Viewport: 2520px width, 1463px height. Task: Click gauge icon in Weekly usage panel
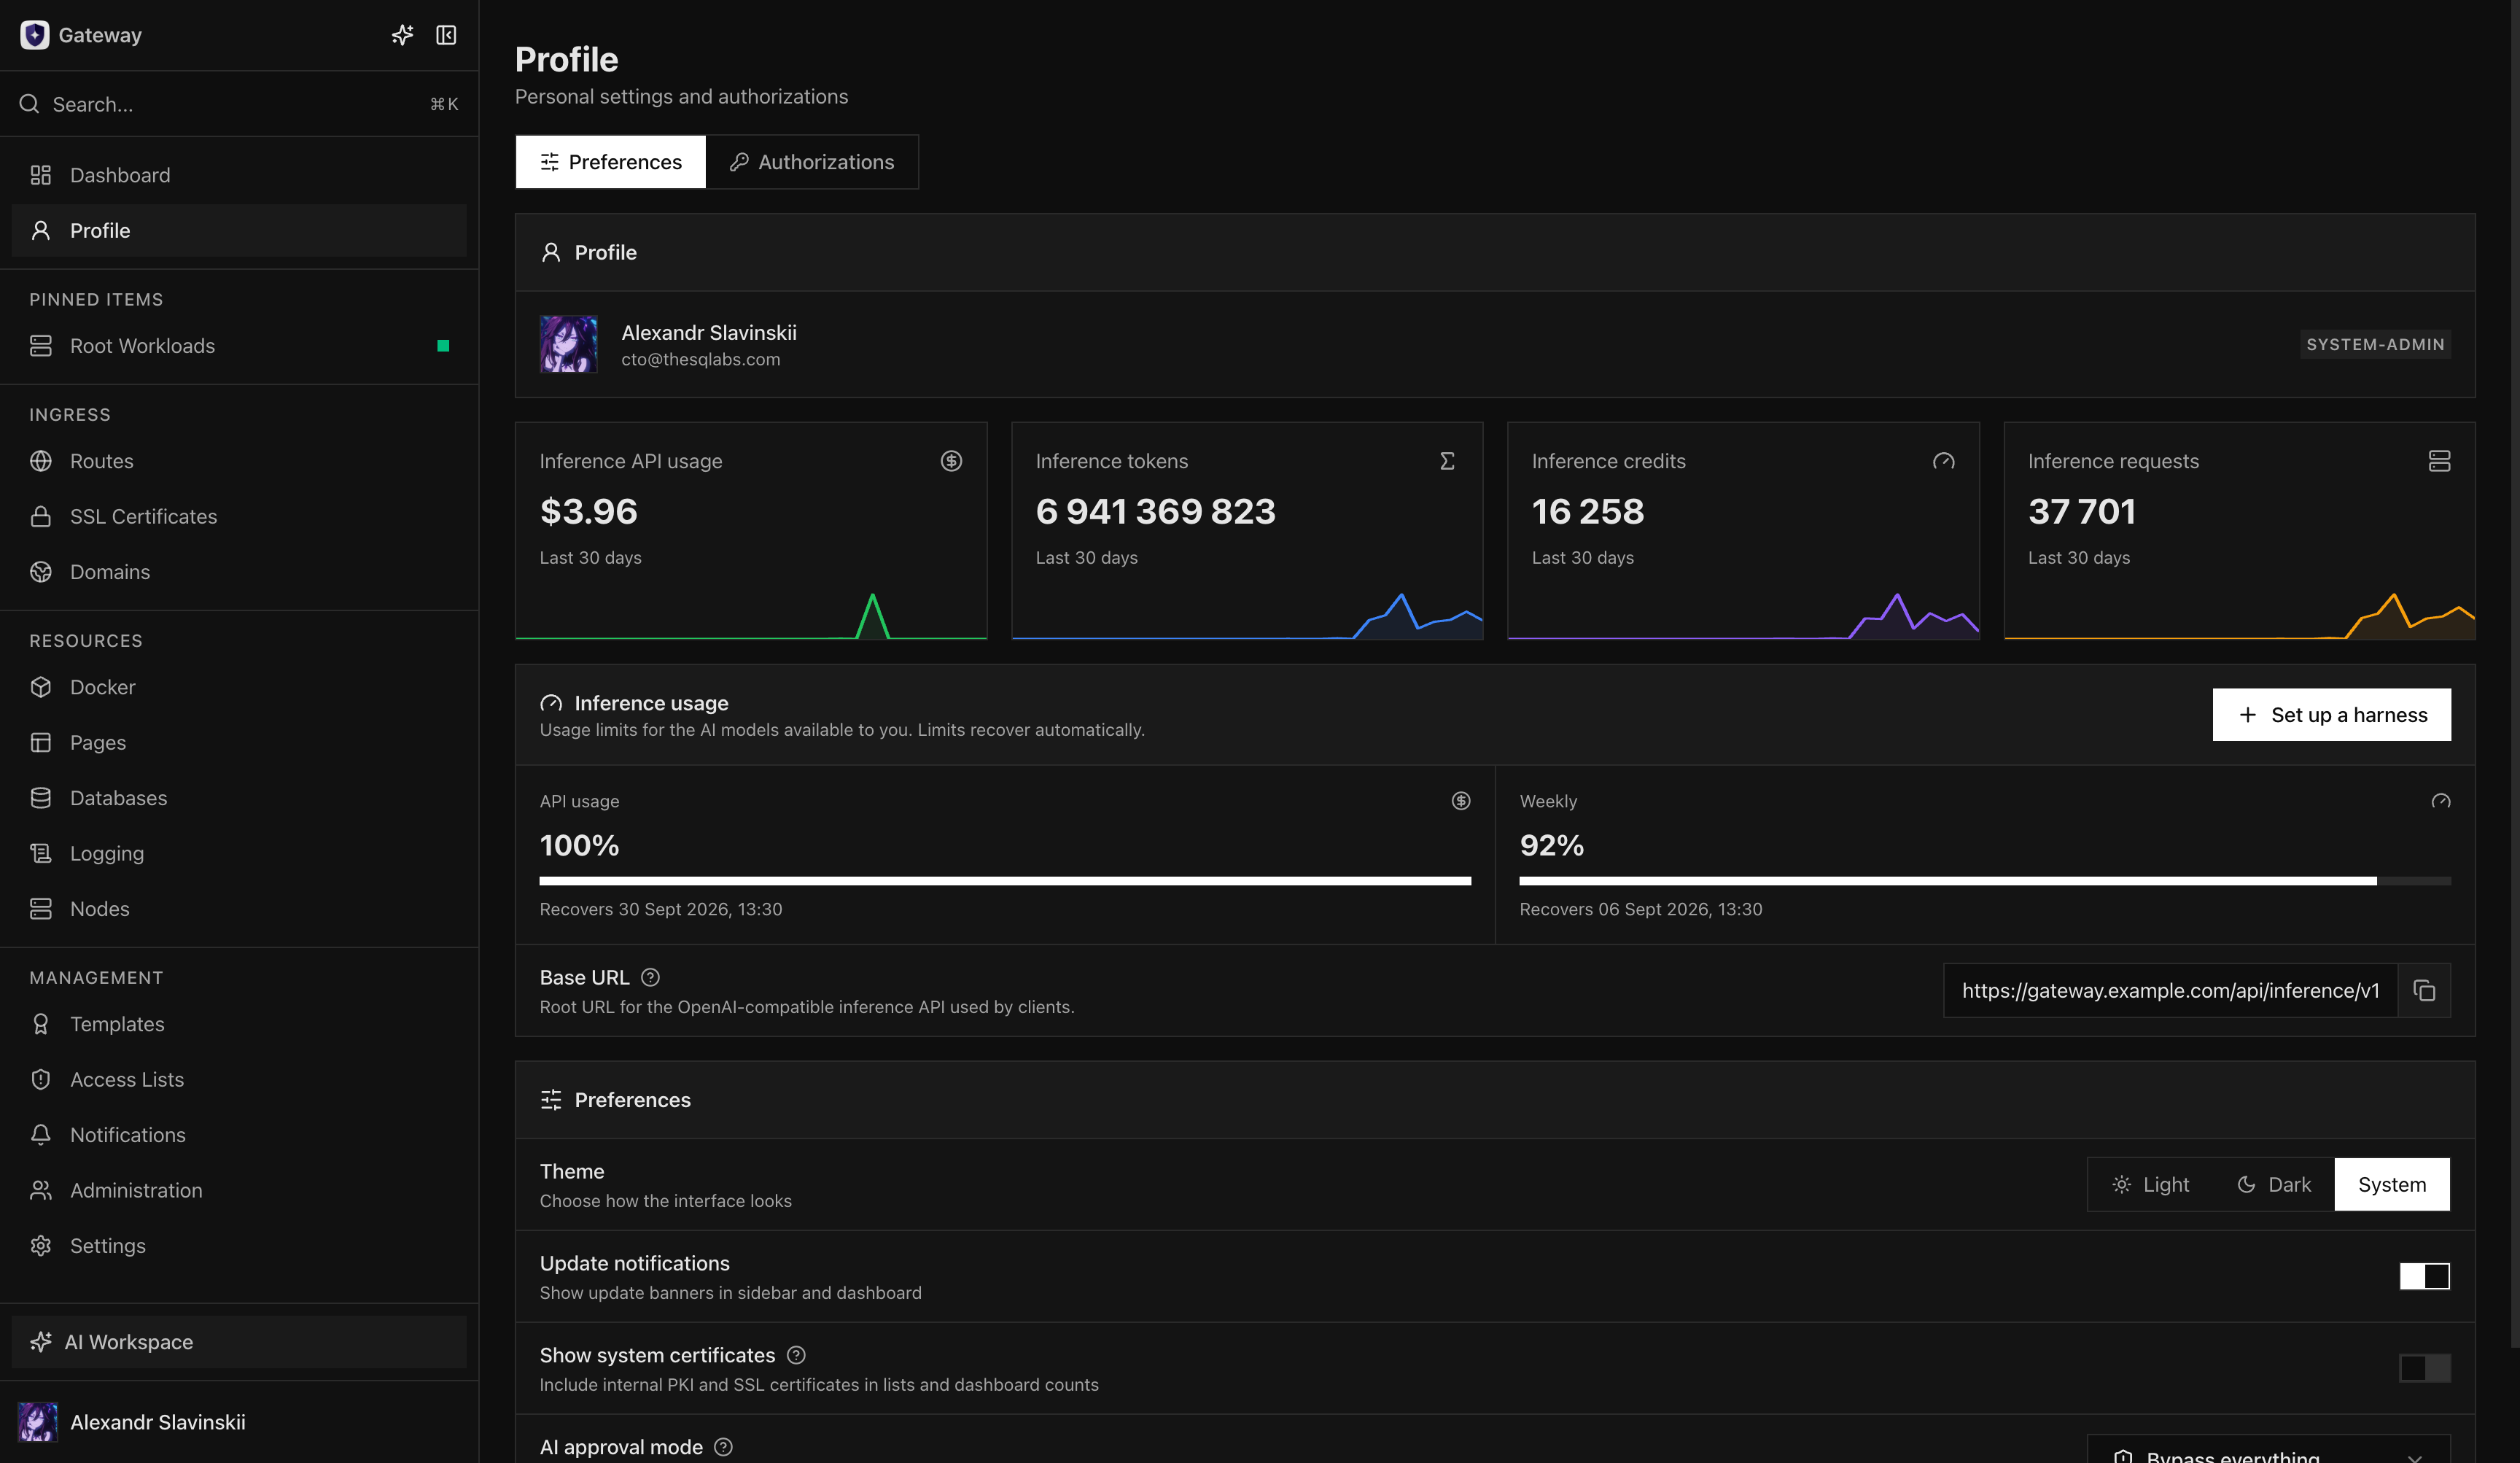click(2441, 800)
